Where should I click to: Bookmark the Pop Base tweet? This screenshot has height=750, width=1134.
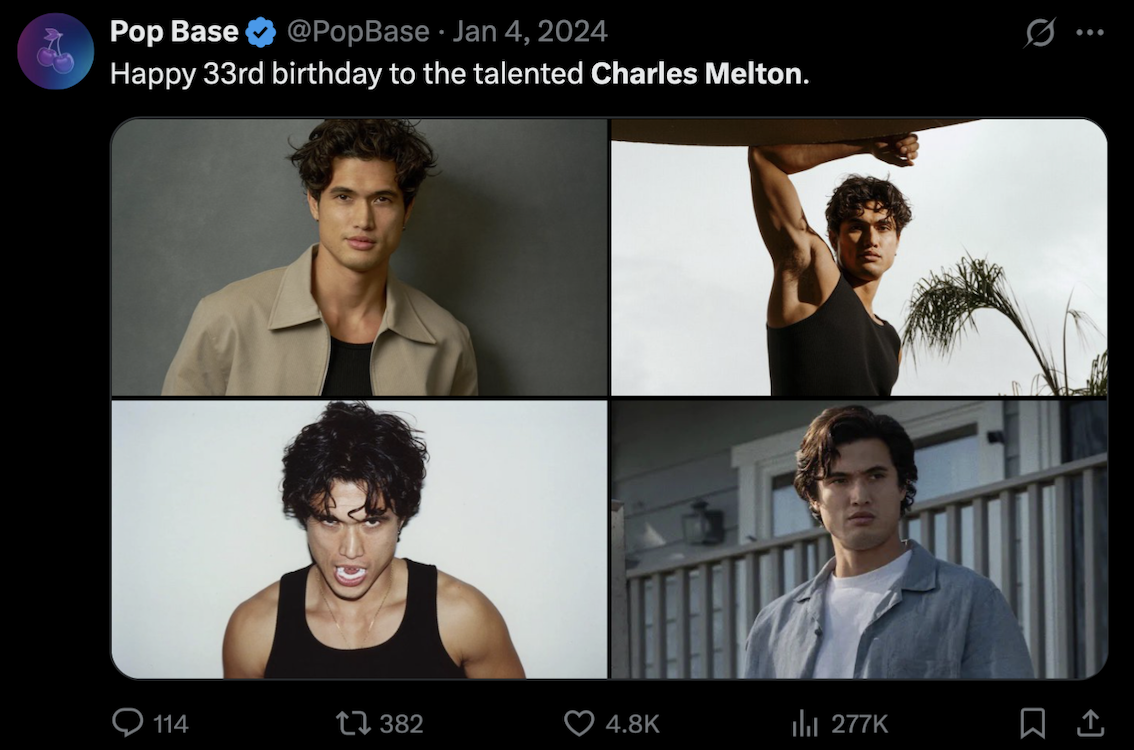pos(1032,722)
